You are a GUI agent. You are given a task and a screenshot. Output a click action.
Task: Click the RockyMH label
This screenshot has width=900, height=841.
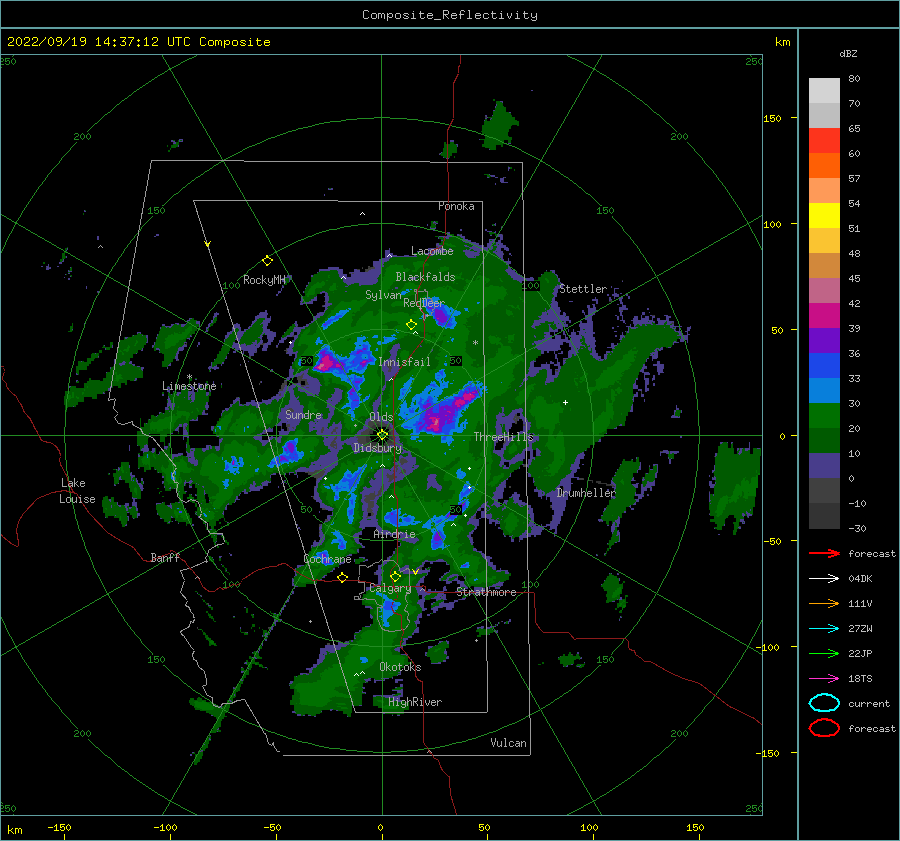pyautogui.click(x=264, y=280)
